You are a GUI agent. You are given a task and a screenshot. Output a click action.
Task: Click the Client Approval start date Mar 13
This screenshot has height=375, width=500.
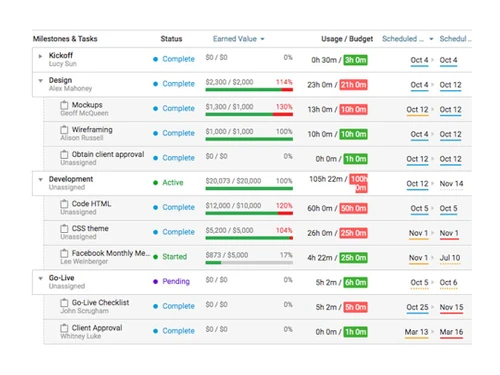416,332
